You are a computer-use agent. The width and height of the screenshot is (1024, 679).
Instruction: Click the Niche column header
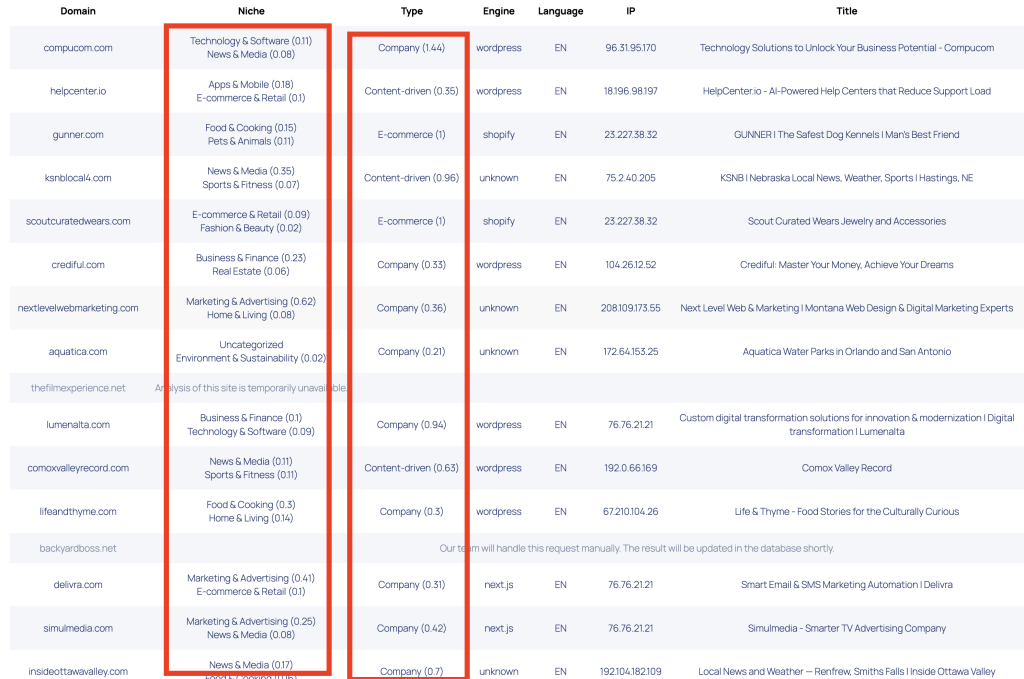pyautogui.click(x=251, y=11)
